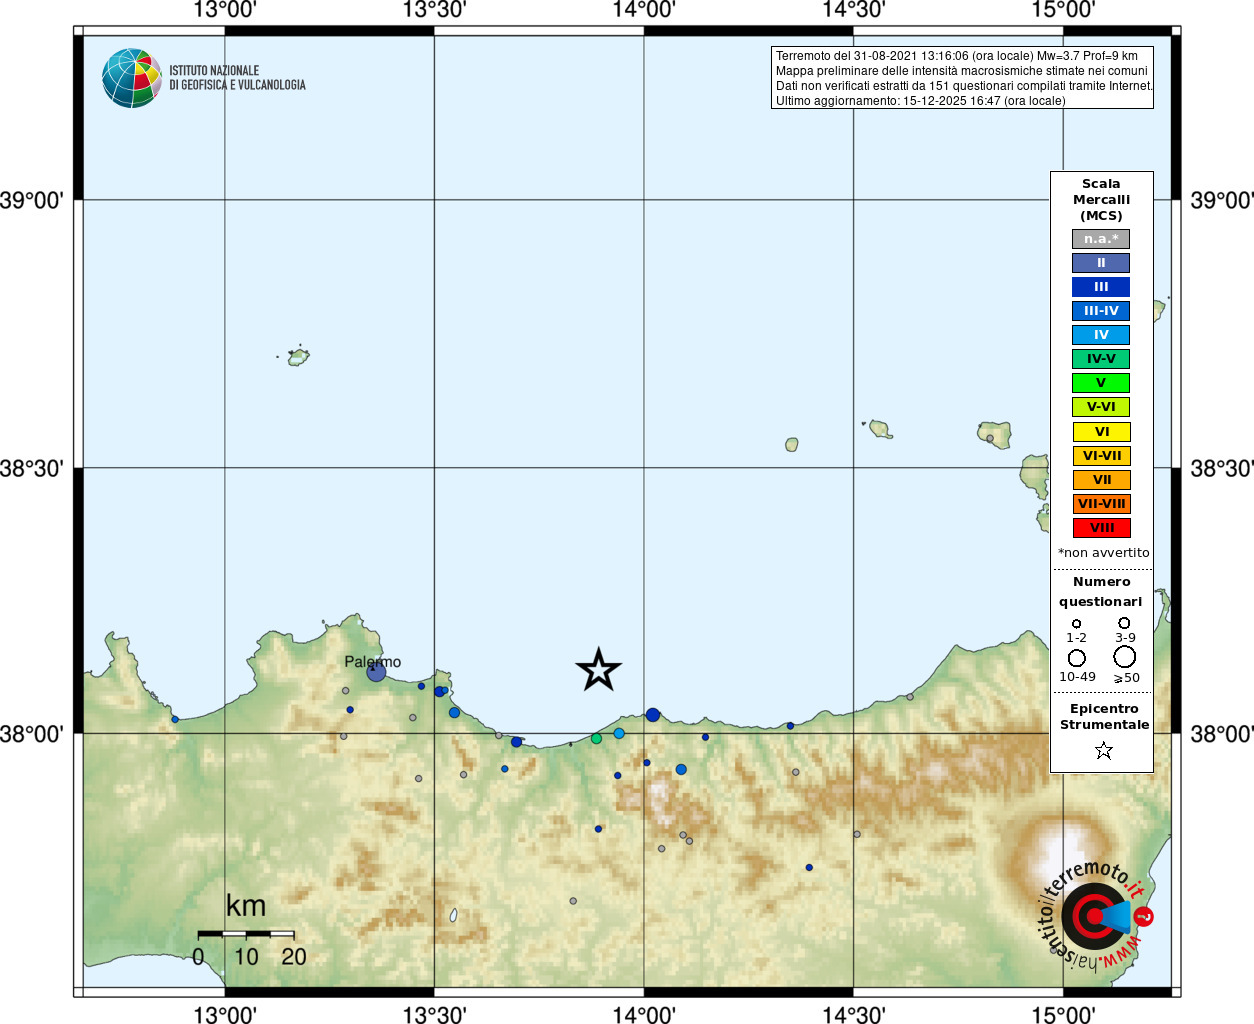1254x1024 pixels.
Task: Click the green IV-V marker on coast
Action: click(x=596, y=739)
